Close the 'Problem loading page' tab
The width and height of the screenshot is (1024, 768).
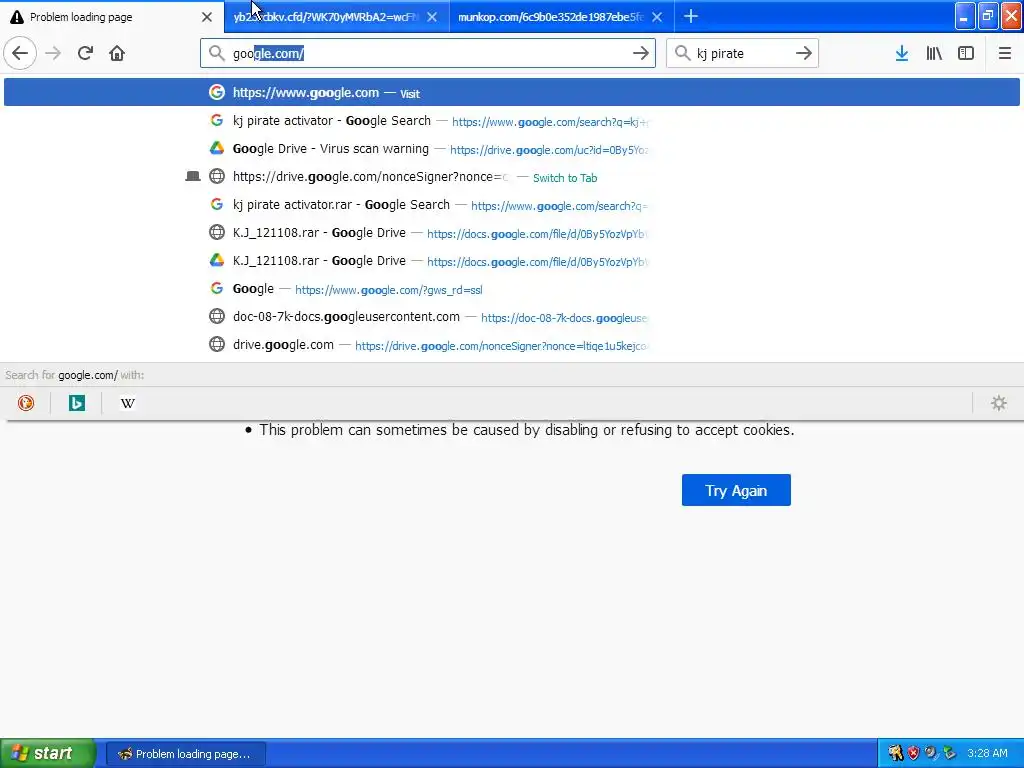click(207, 17)
